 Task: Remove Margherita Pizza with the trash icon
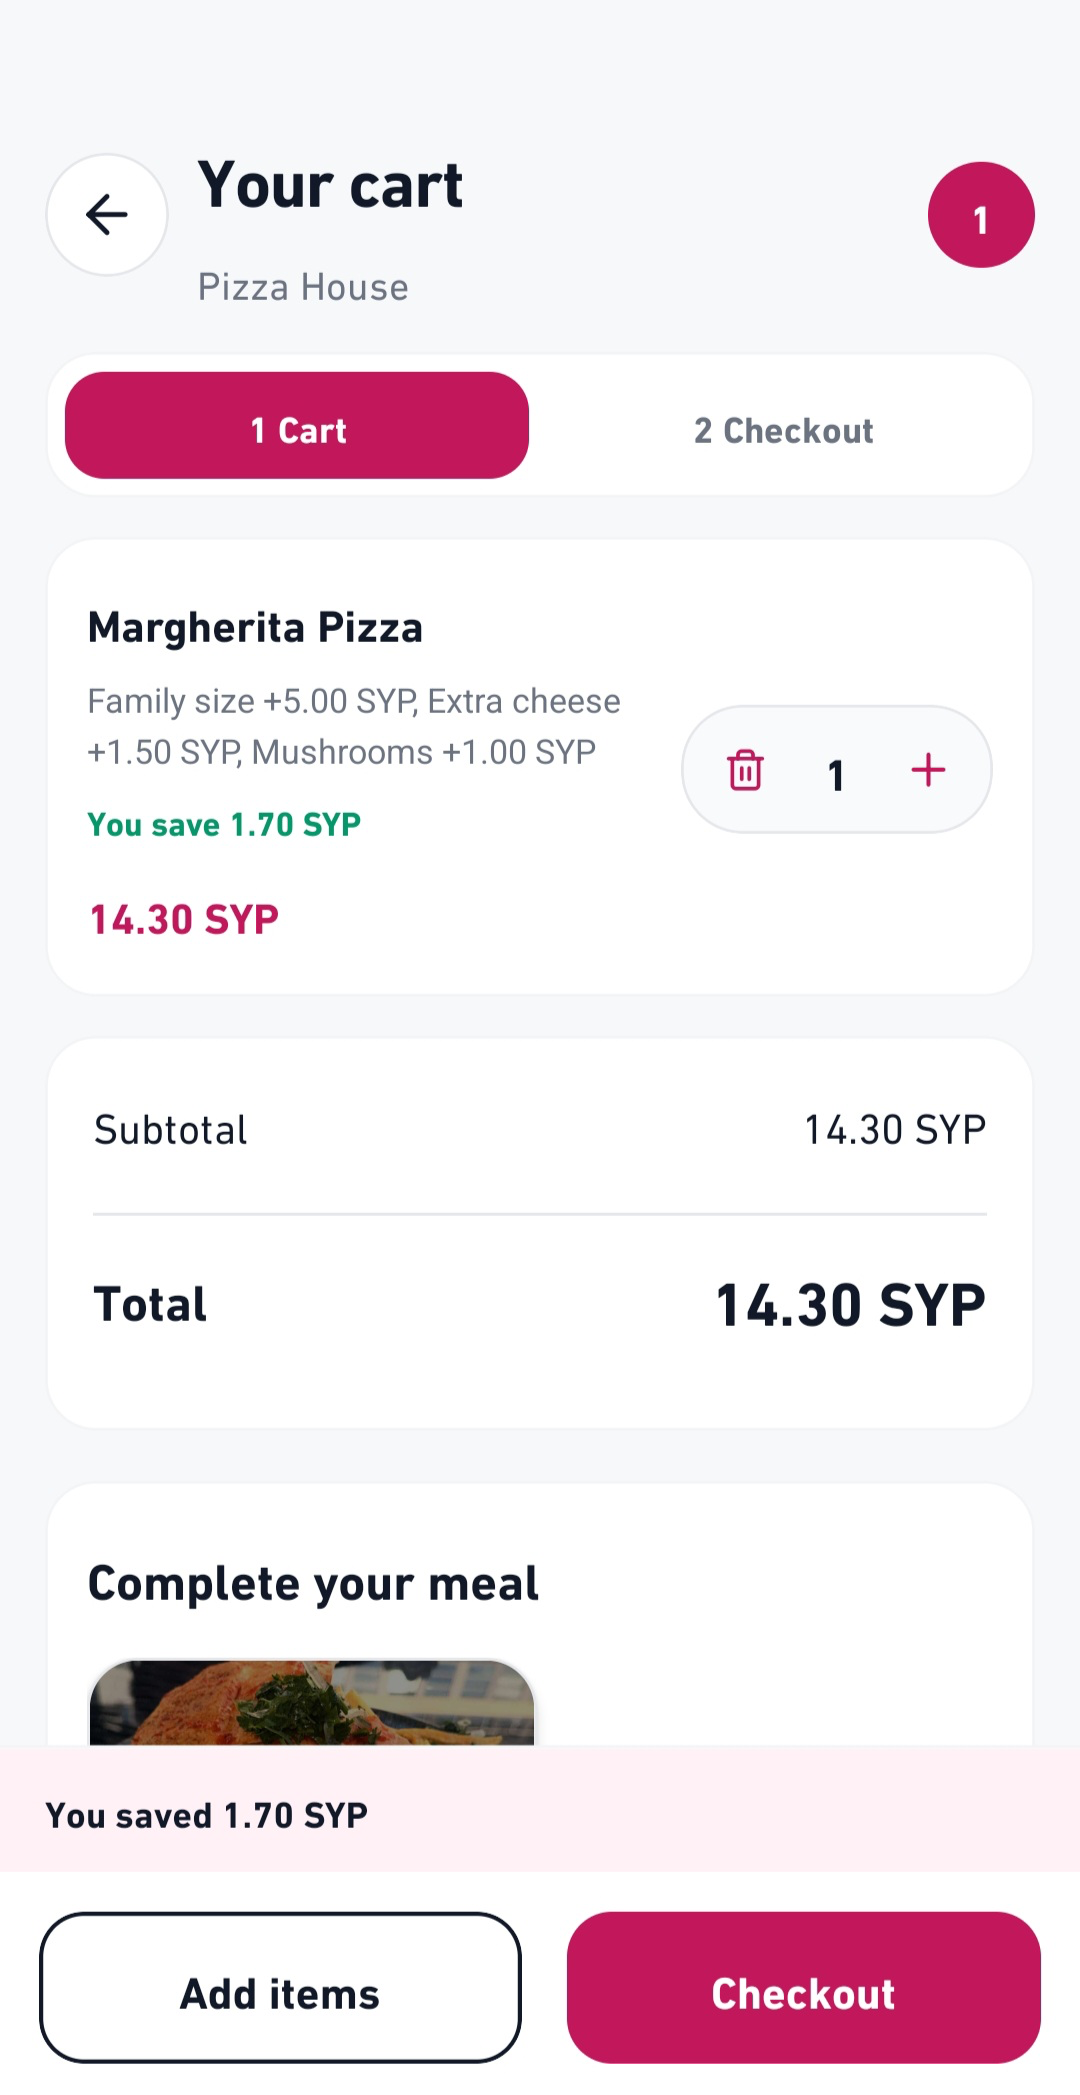(745, 770)
